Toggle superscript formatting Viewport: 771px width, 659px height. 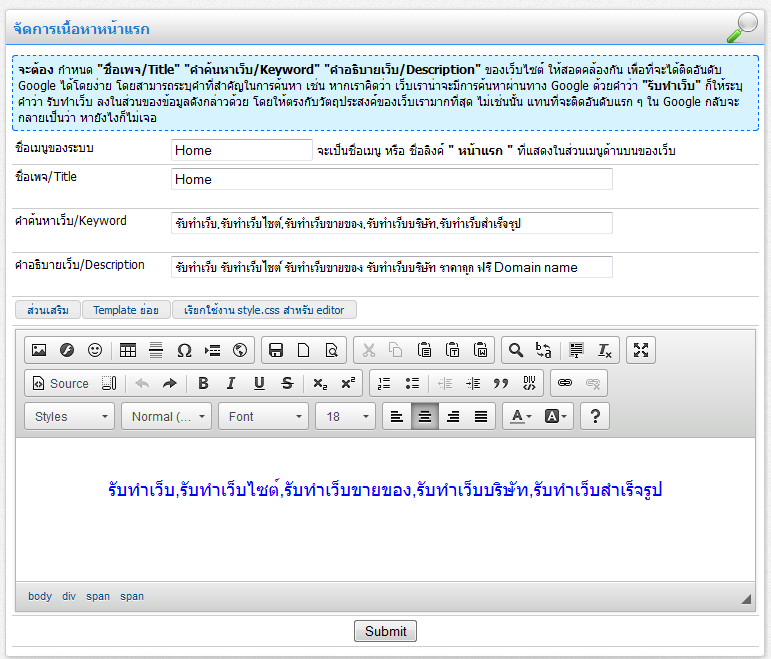tap(348, 383)
